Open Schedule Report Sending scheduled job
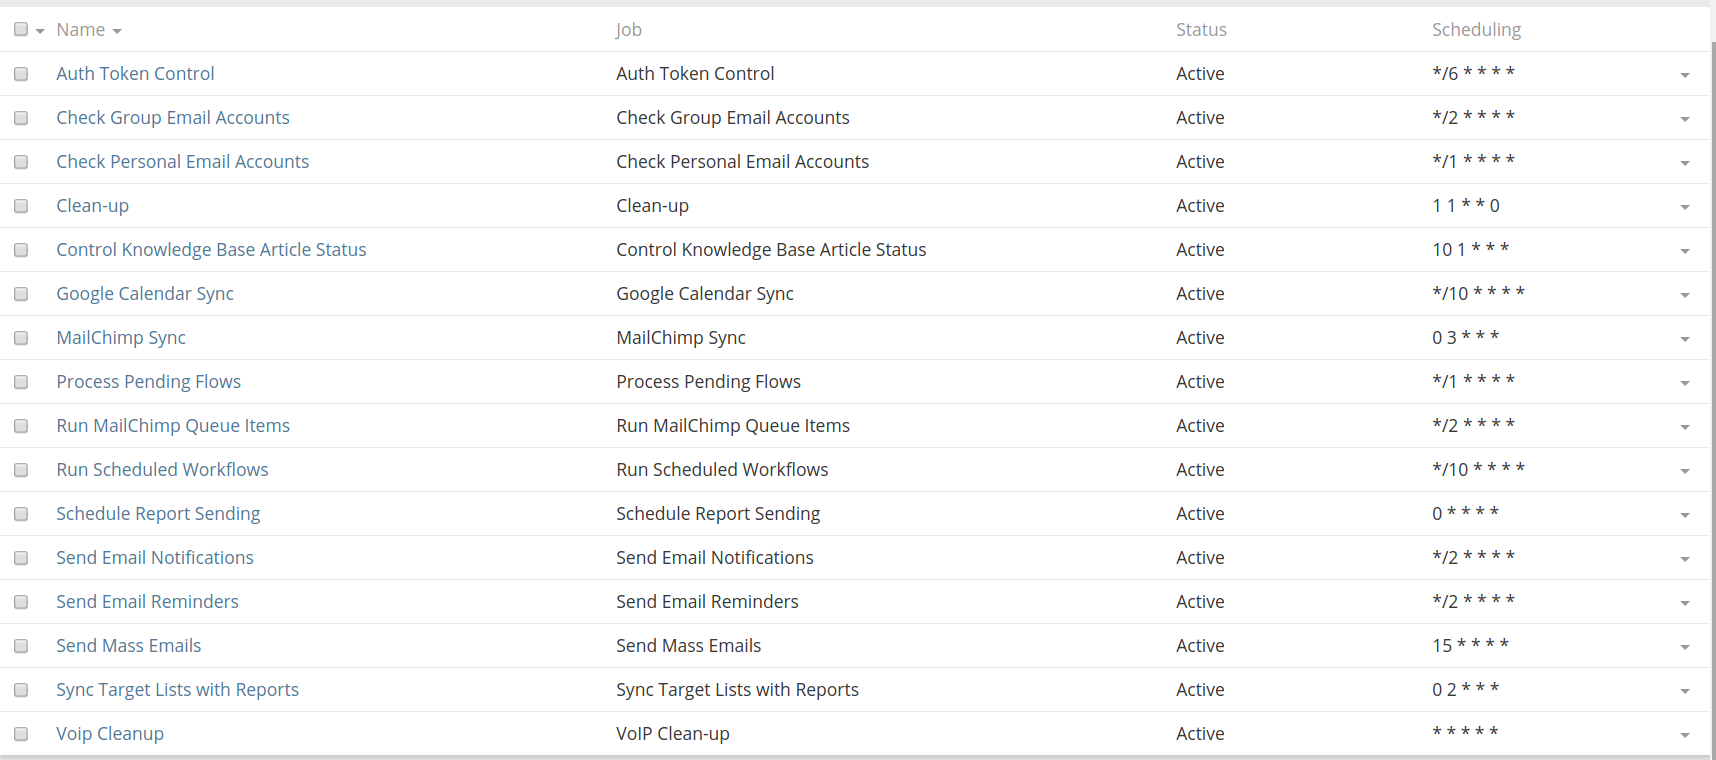The image size is (1716, 760). pos(158,514)
